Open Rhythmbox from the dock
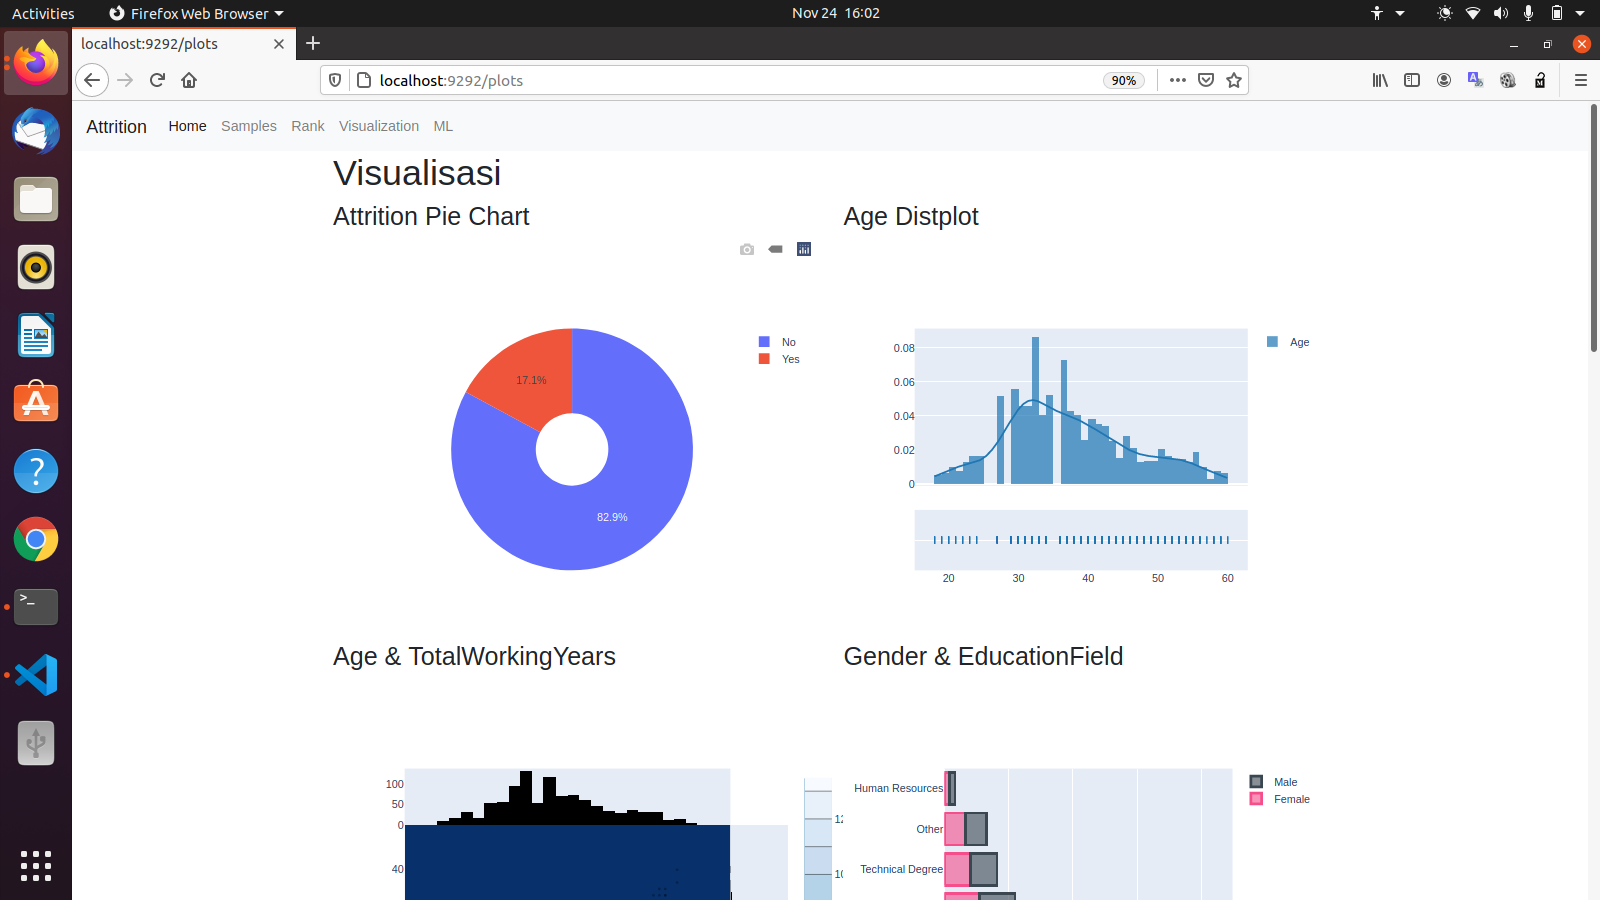Image resolution: width=1600 pixels, height=900 pixels. (x=36, y=267)
